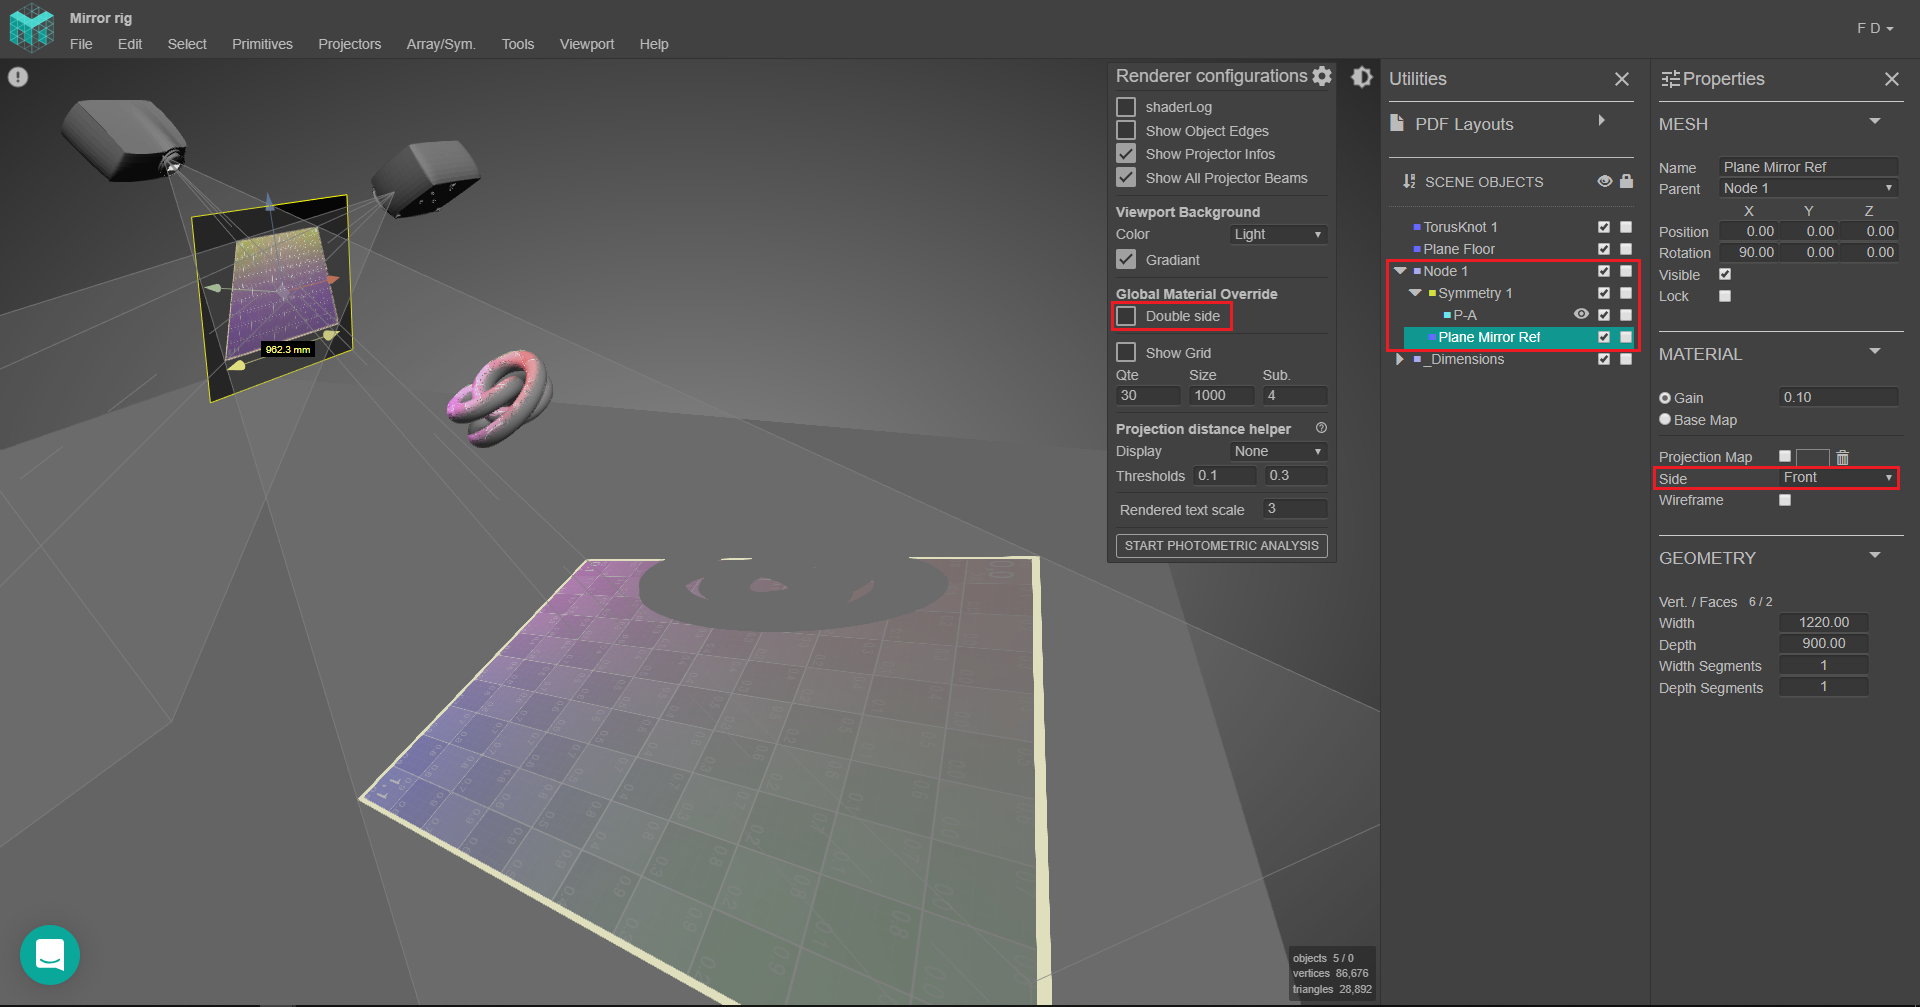Click the warning alert icon in the viewport
The height and width of the screenshot is (1007, 1920).
18,77
